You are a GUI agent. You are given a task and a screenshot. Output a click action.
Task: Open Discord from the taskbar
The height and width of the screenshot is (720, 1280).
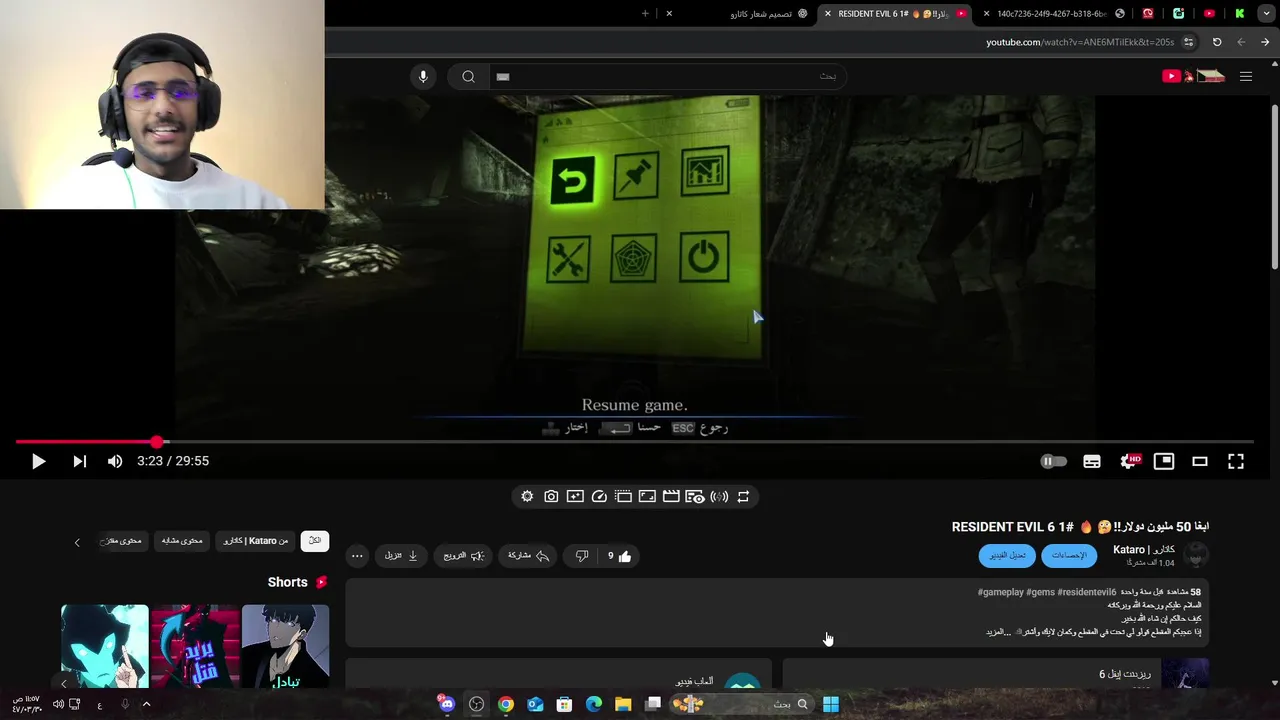(x=447, y=704)
